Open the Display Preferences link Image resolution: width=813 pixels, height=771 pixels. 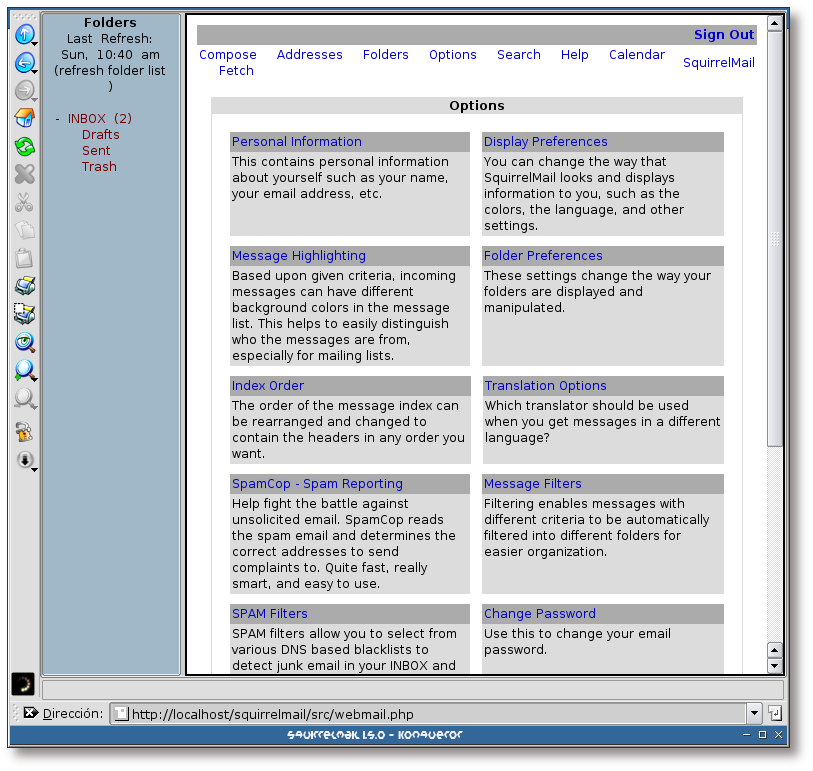click(x=545, y=142)
